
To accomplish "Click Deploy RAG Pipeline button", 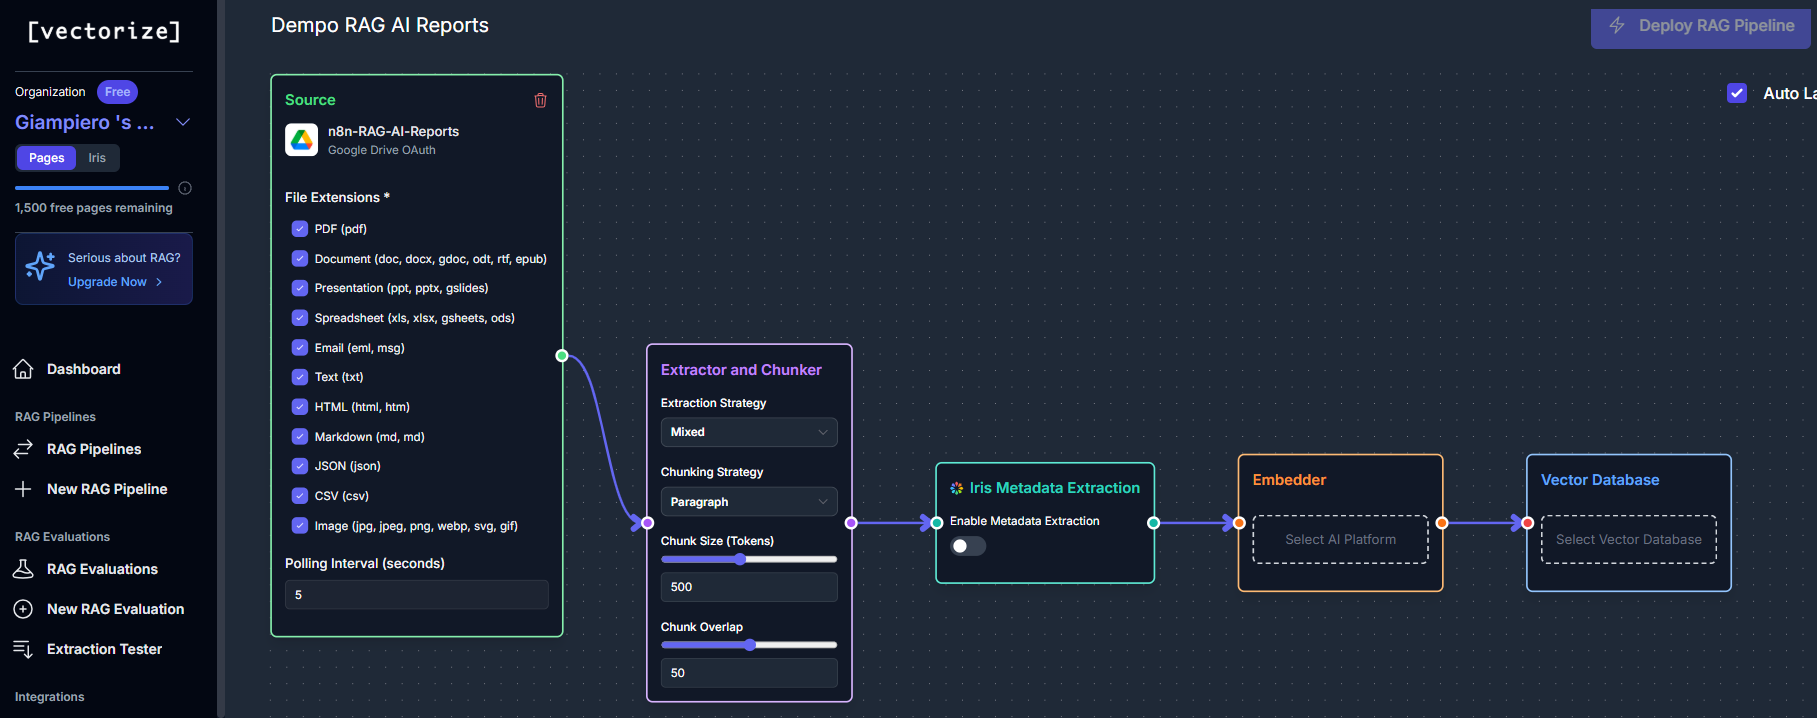I will tap(1701, 26).
